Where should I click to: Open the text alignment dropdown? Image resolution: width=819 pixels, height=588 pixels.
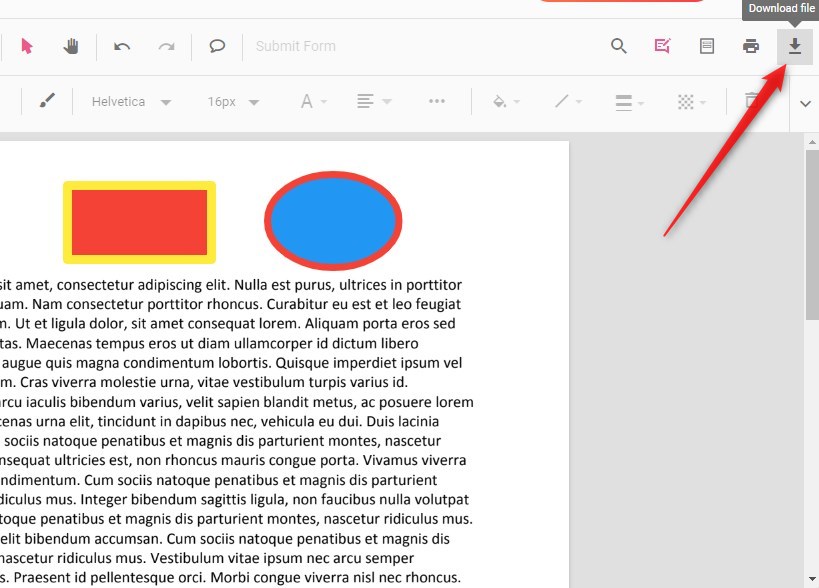pyautogui.click(x=372, y=101)
